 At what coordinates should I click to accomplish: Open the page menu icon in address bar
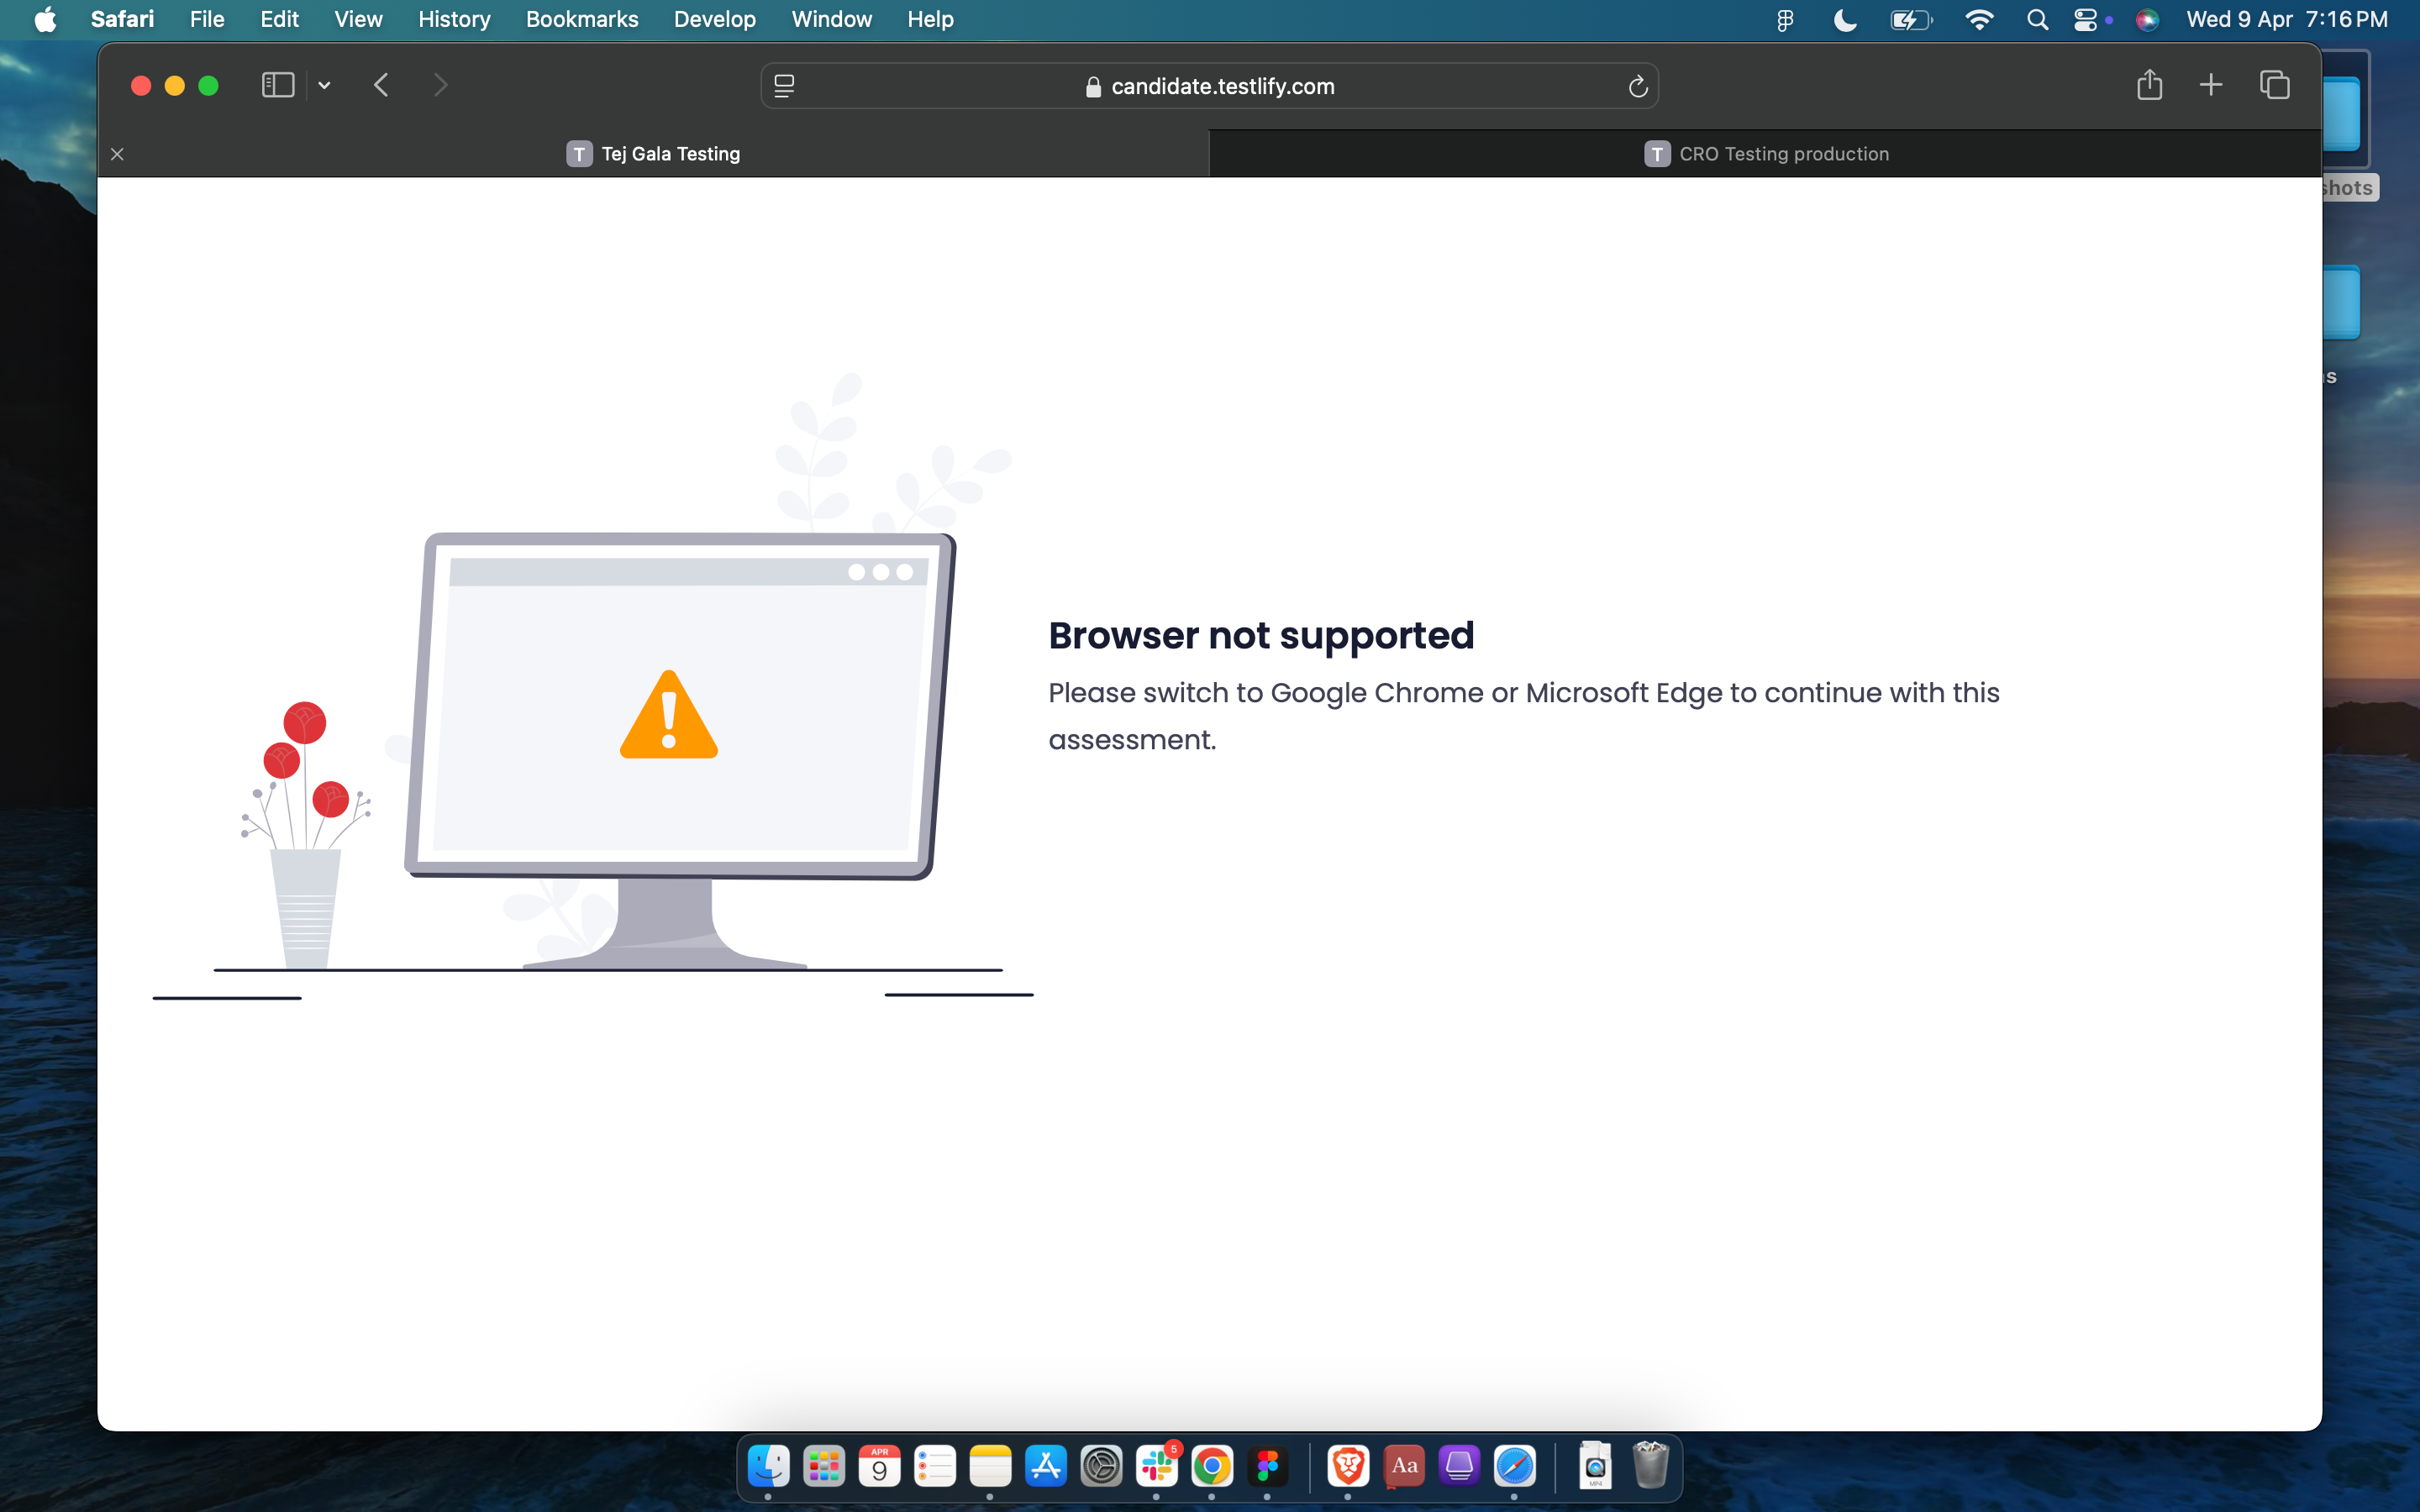(785, 86)
